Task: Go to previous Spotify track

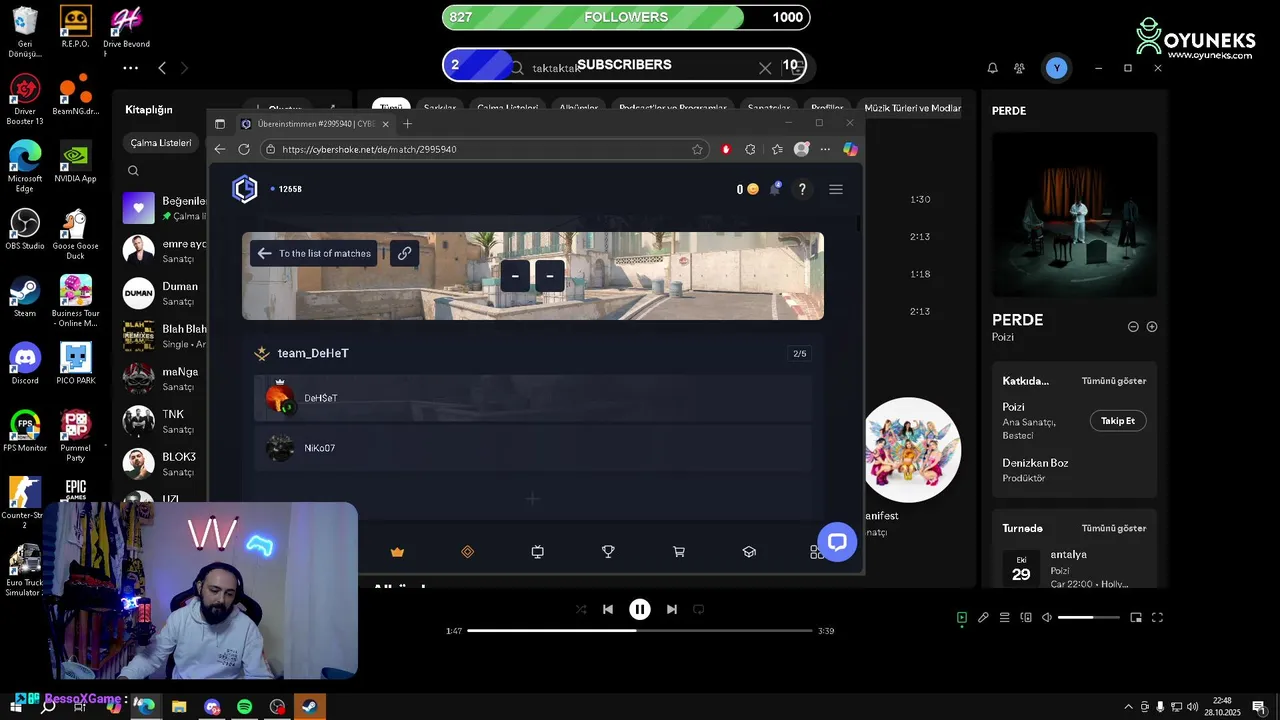Action: click(608, 609)
